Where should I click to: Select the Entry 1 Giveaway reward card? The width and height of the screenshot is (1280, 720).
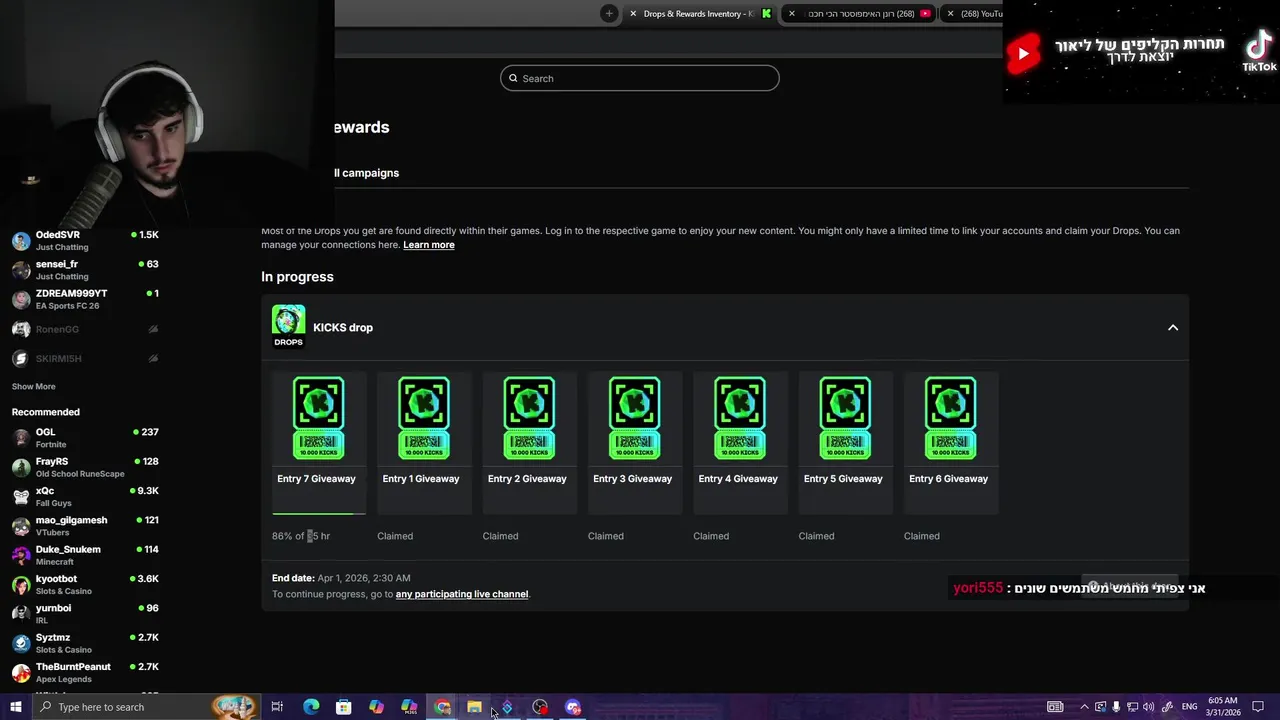(424, 443)
